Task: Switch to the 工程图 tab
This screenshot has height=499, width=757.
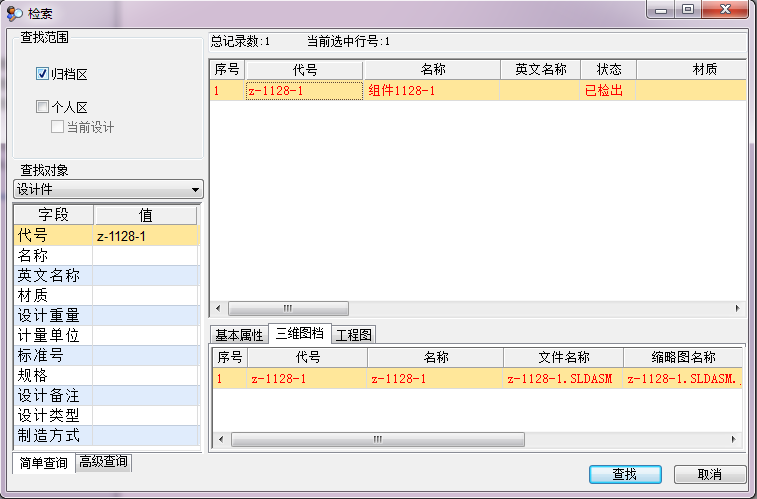Action: (x=353, y=334)
